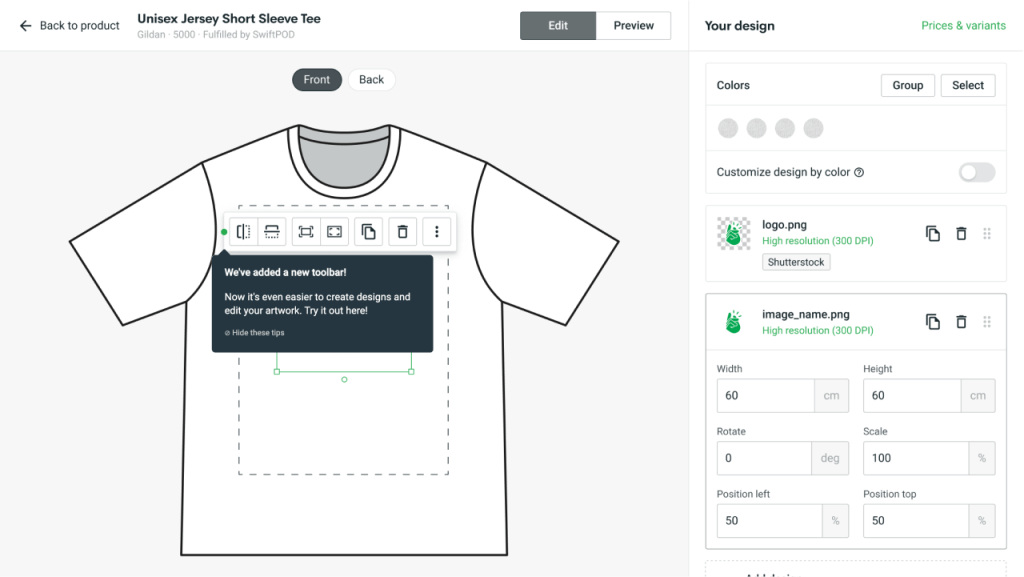Click fill print area tool in toolbar
The height and width of the screenshot is (577, 1024).
point(334,232)
